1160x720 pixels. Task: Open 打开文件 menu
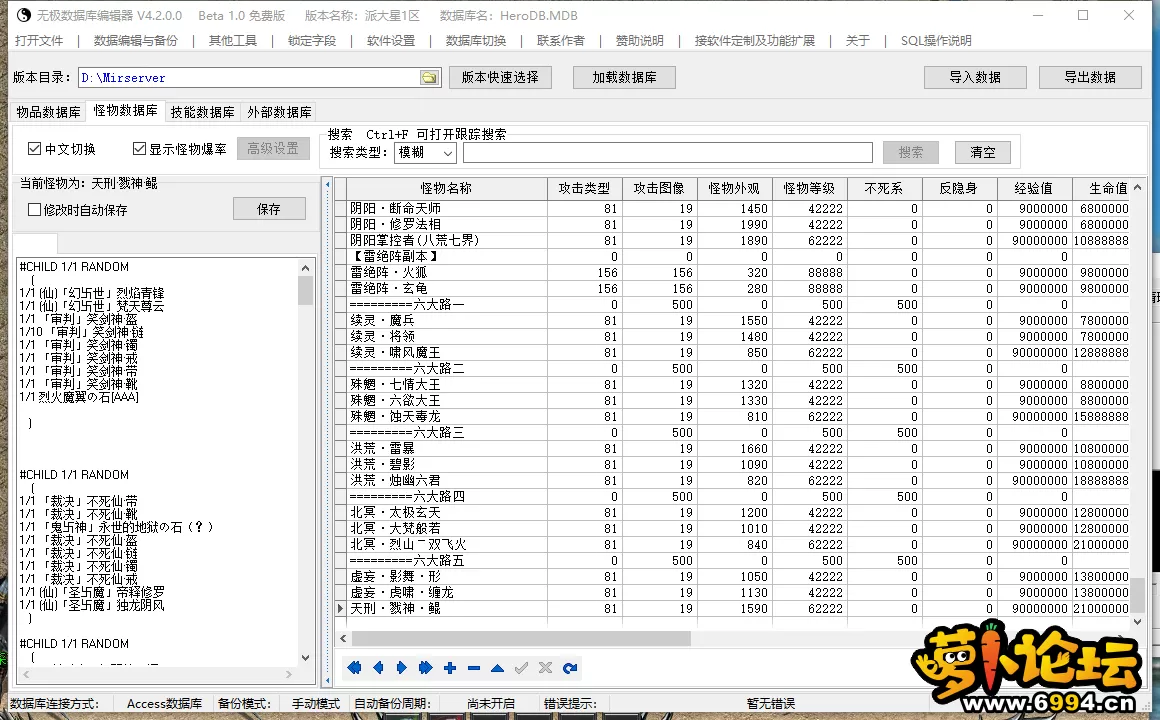click(39, 41)
